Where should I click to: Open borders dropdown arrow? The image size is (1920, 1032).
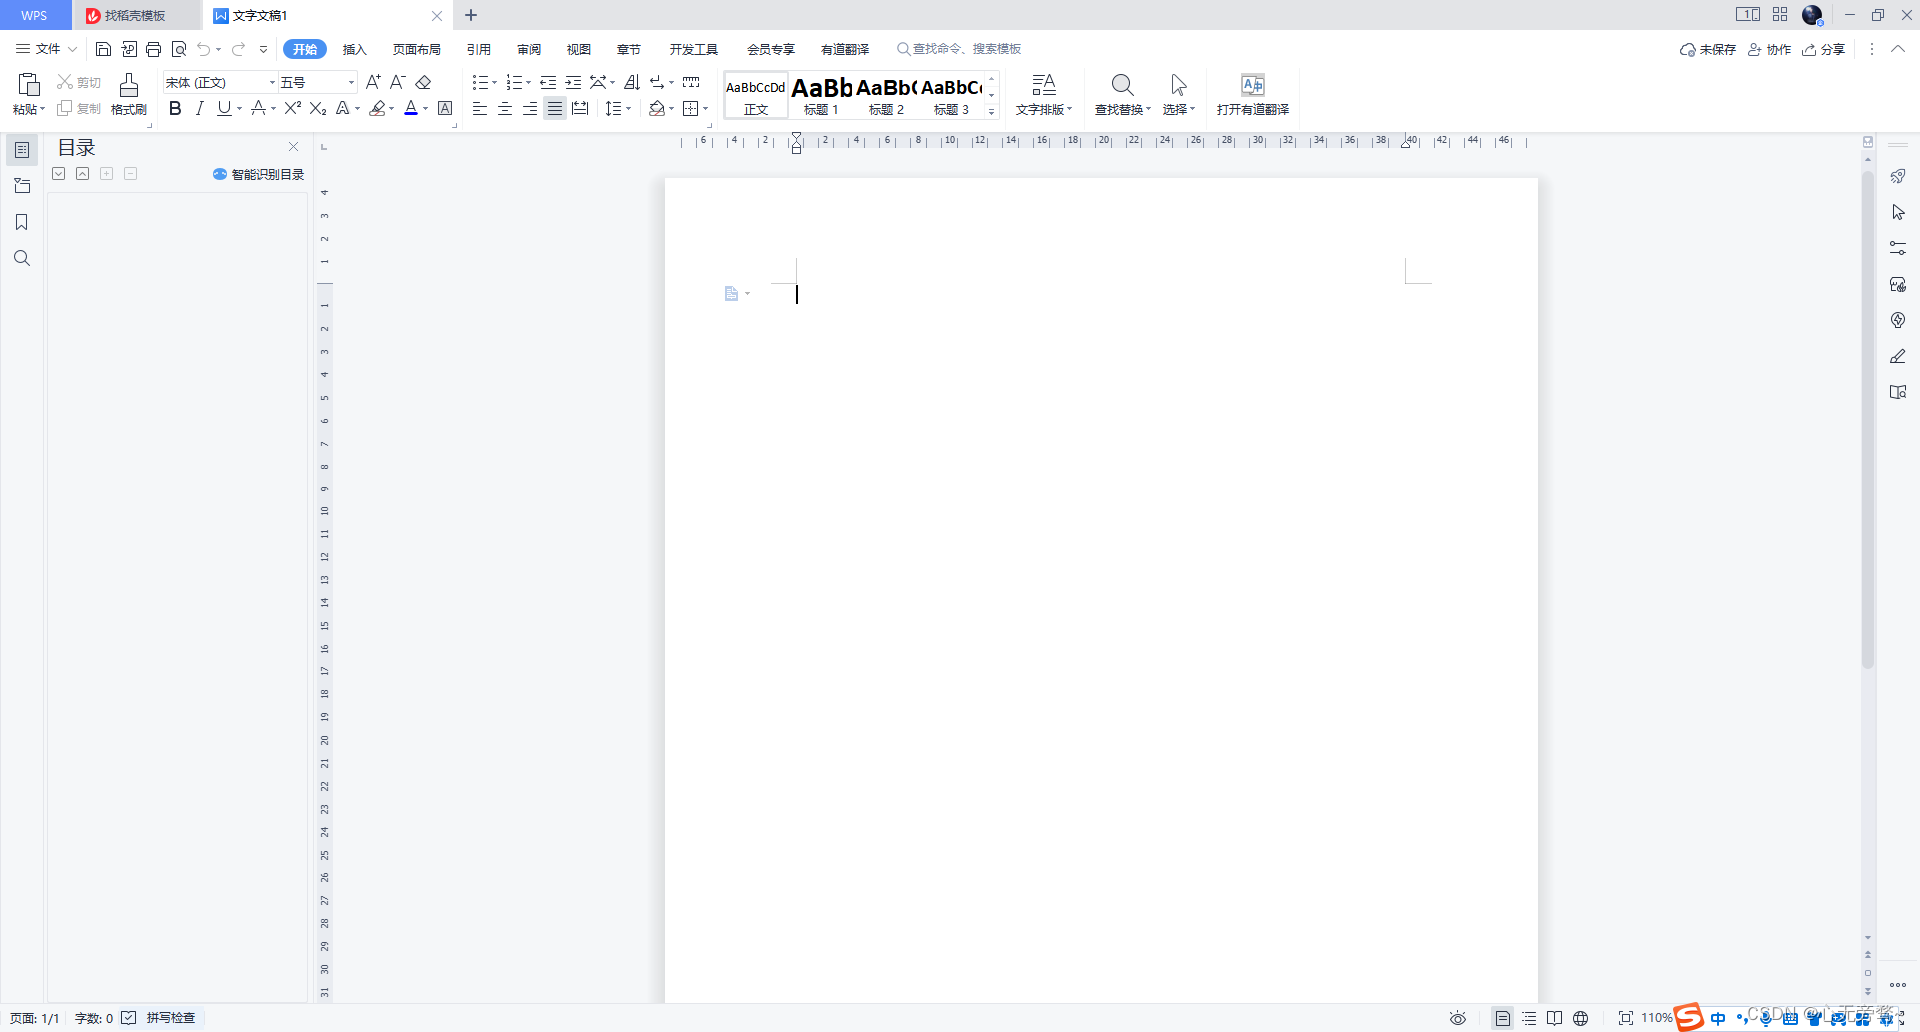point(705,108)
